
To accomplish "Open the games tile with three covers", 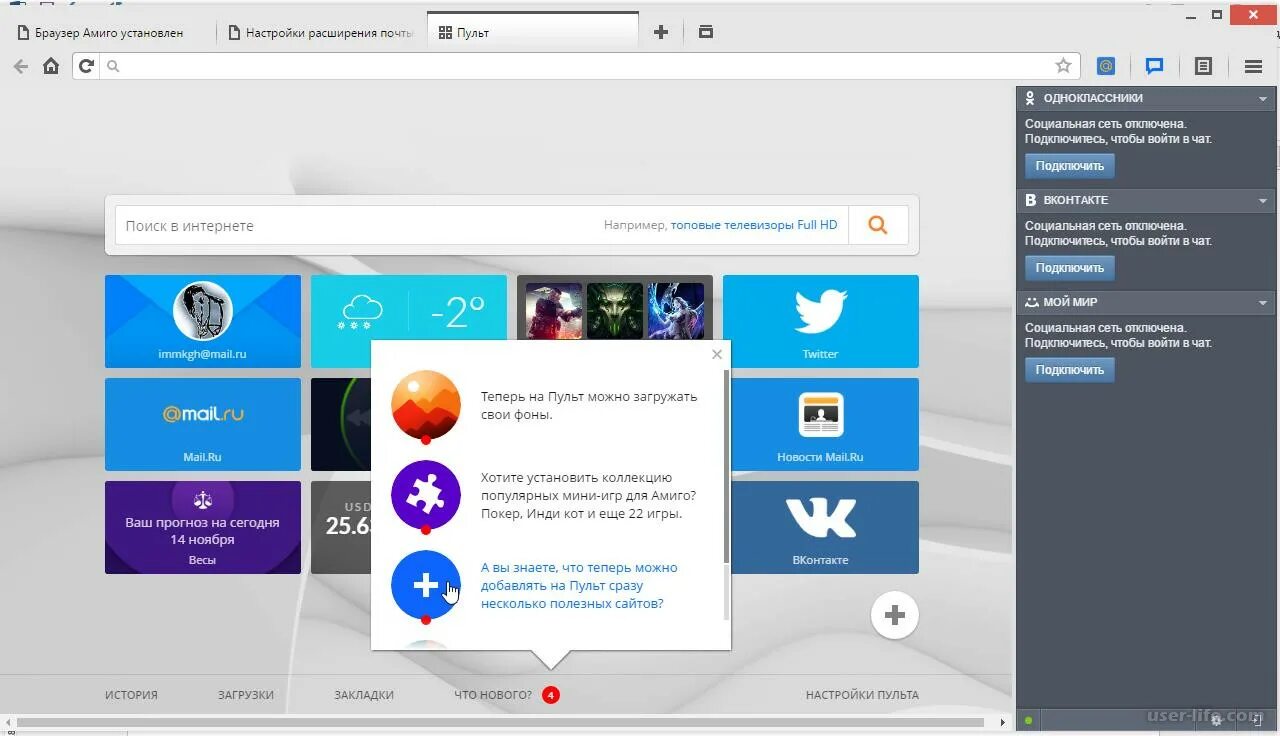I will 615,308.
